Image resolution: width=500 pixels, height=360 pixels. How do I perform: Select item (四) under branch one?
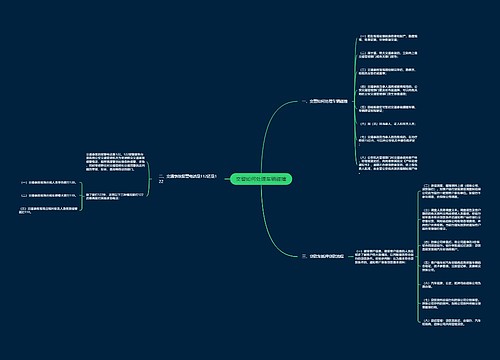click(x=388, y=90)
